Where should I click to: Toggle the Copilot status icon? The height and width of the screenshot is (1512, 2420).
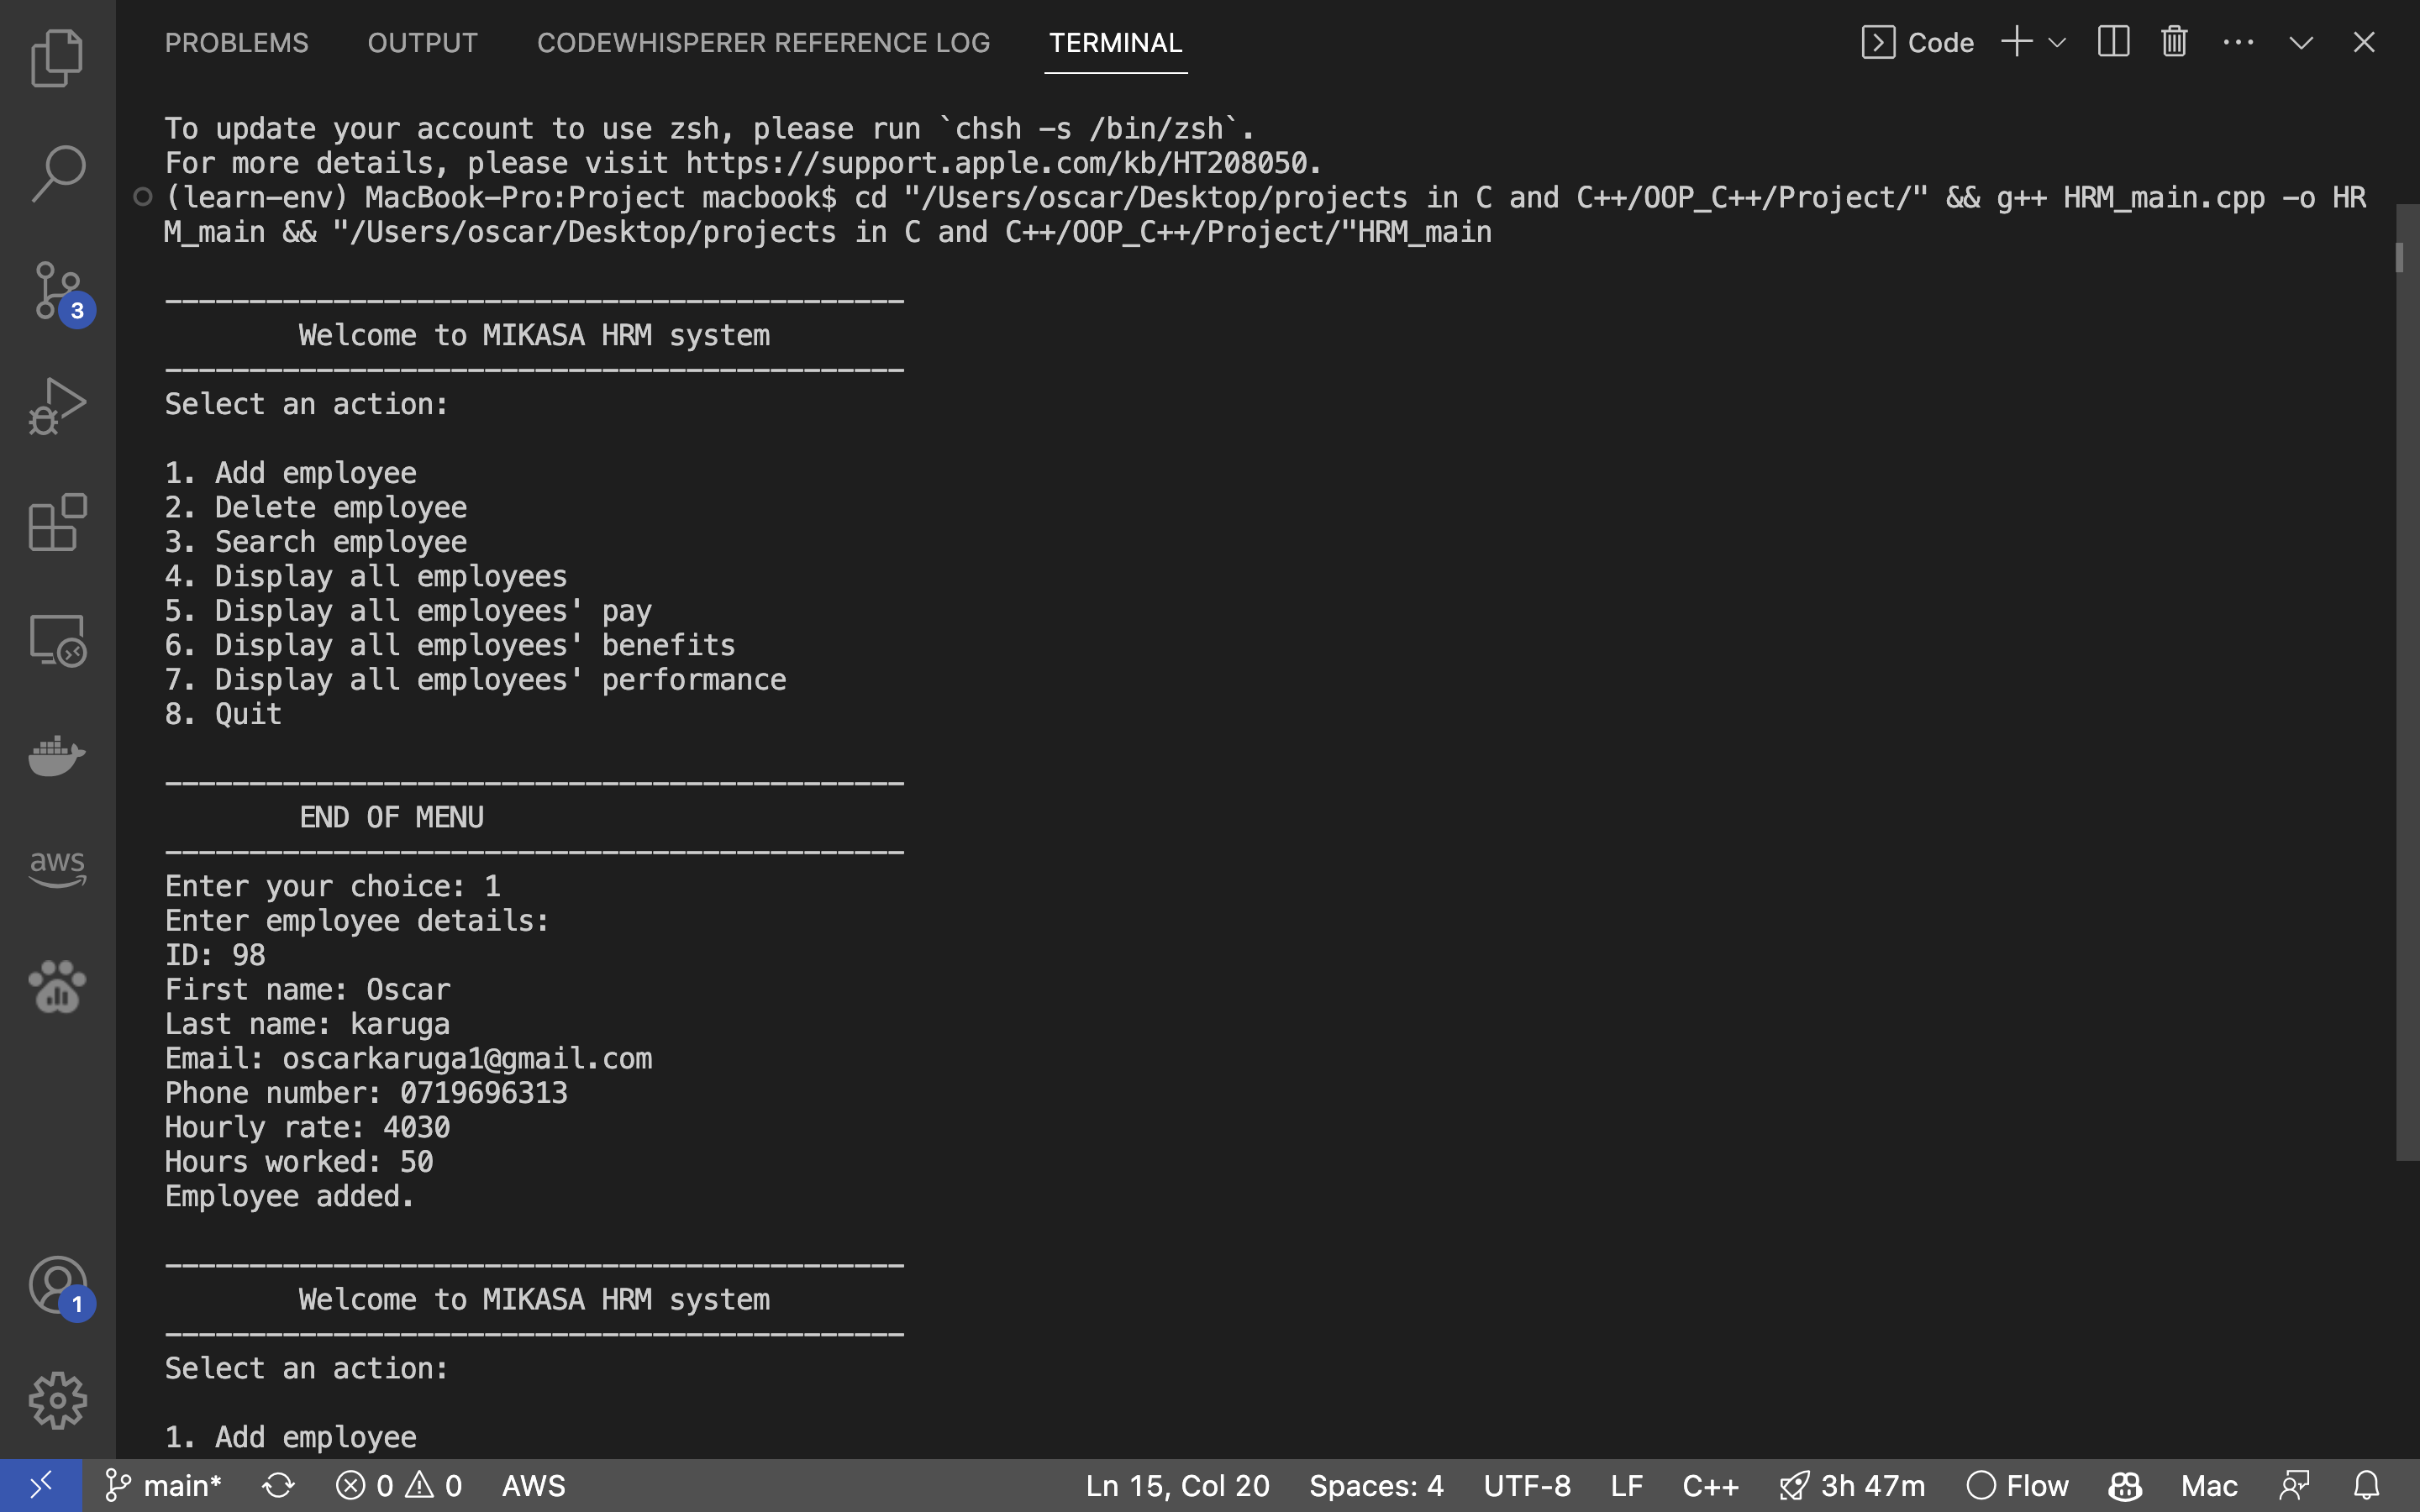pyautogui.click(x=2124, y=1486)
